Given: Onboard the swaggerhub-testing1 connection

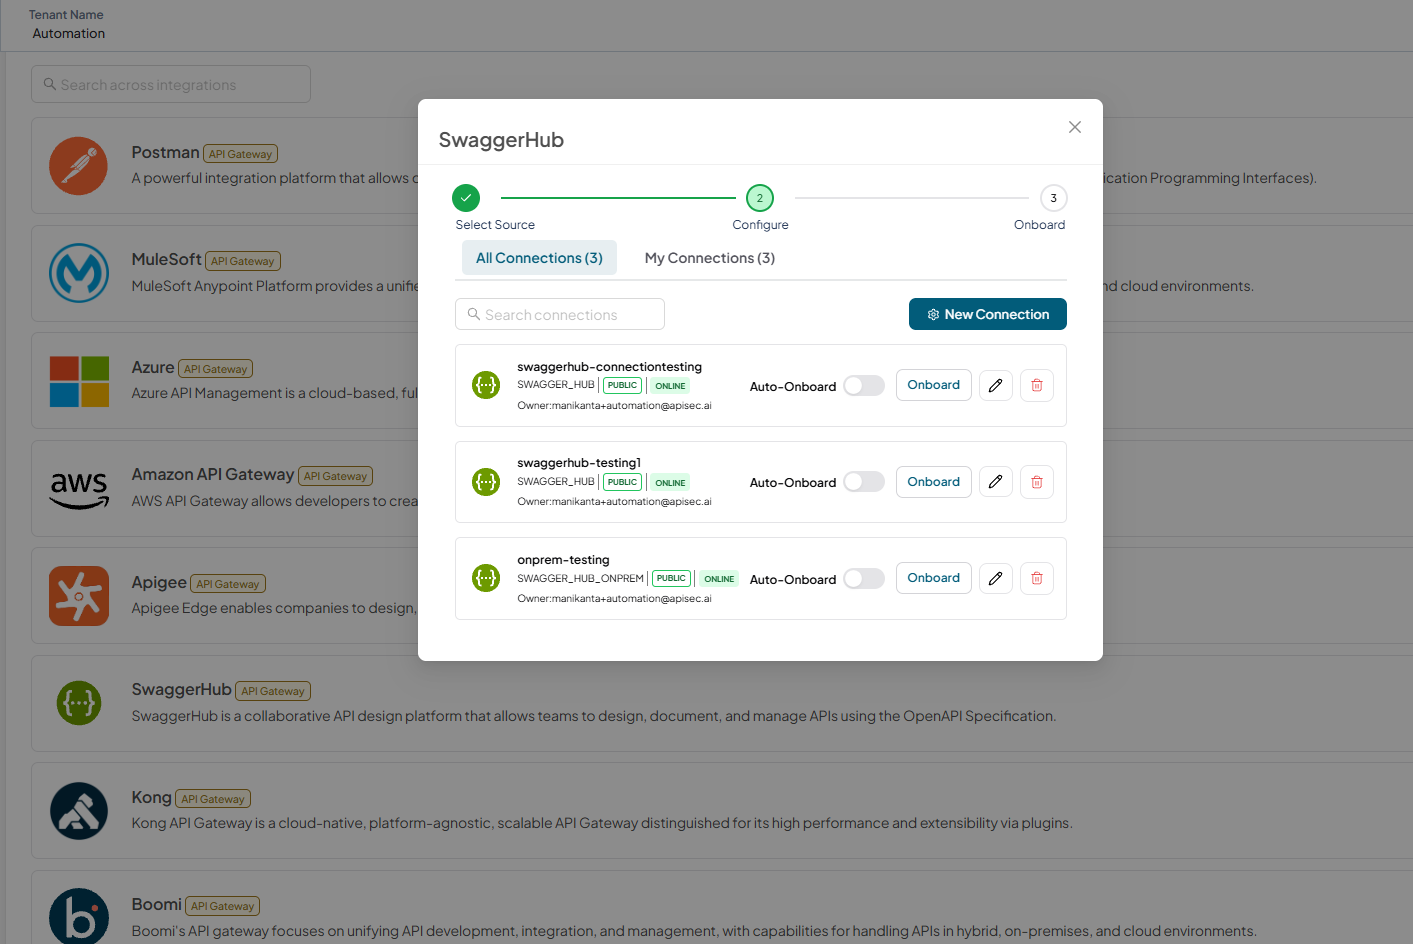Looking at the screenshot, I should tap(934, 482).
